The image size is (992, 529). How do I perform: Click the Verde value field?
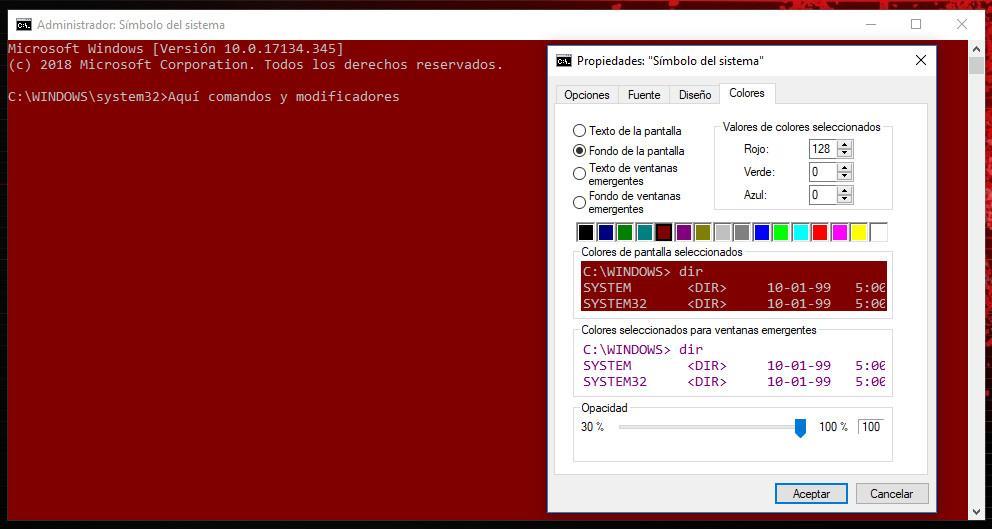click(822, 172)
